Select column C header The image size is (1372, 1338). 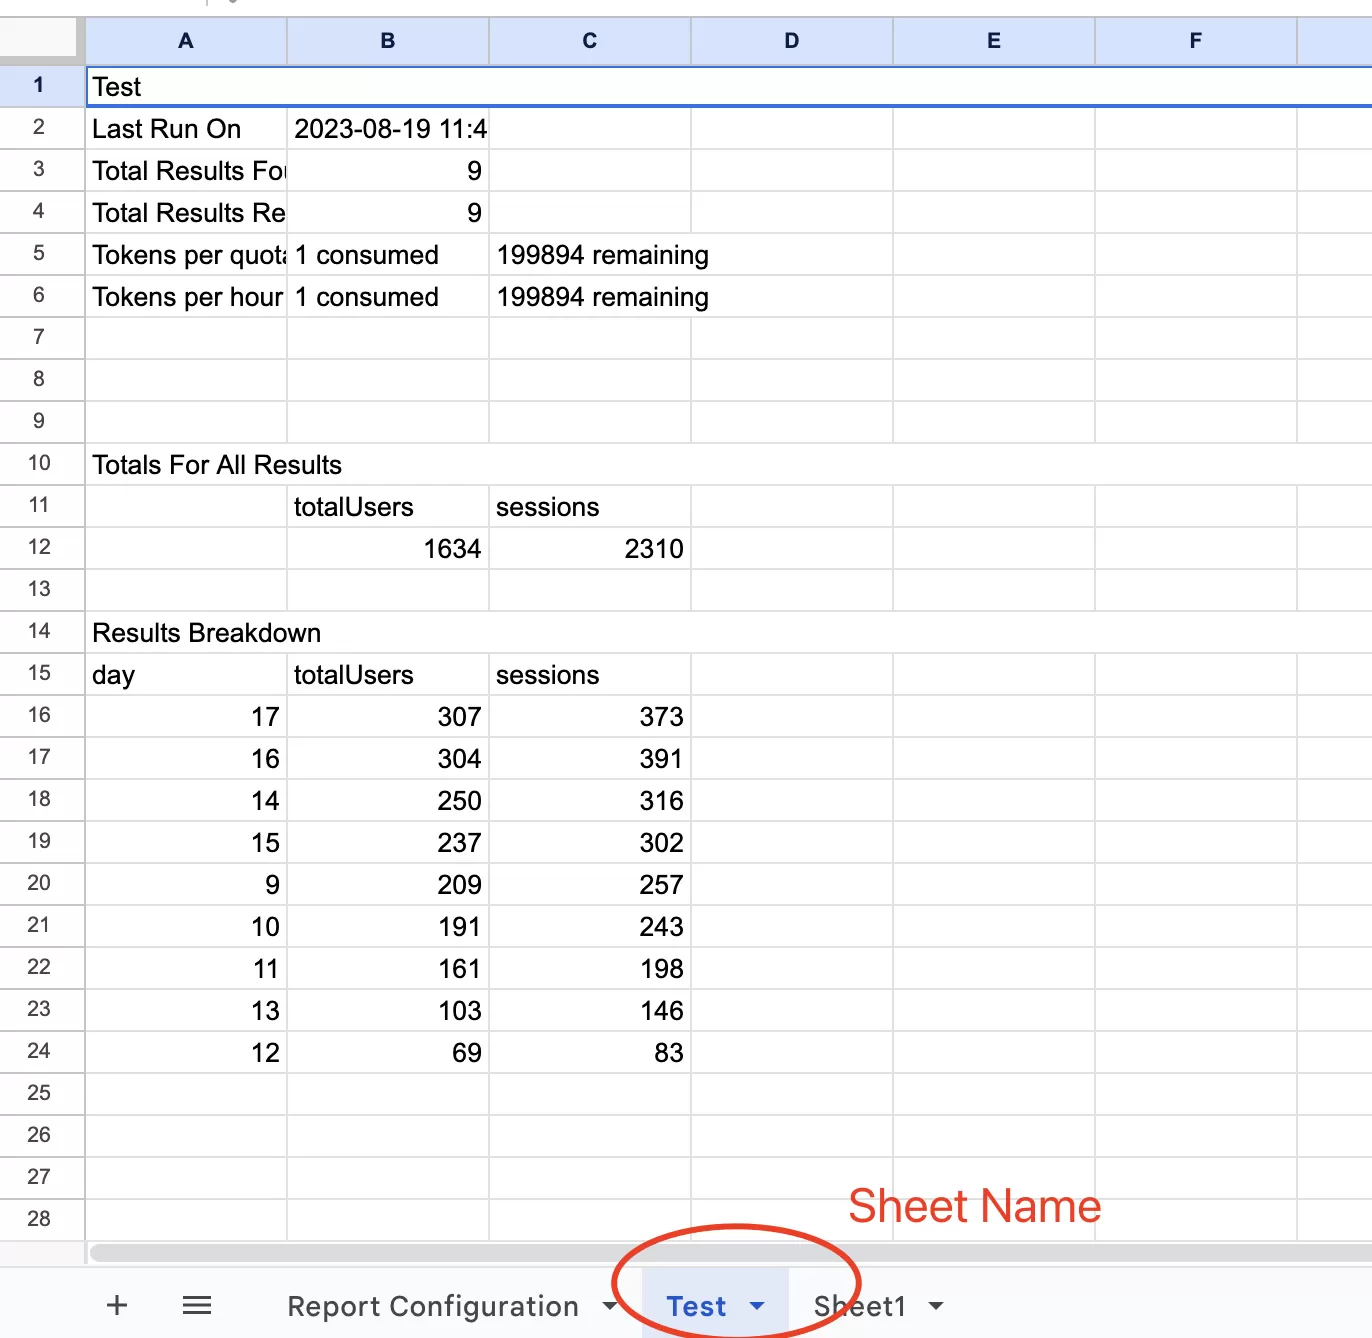pos(590,41)
